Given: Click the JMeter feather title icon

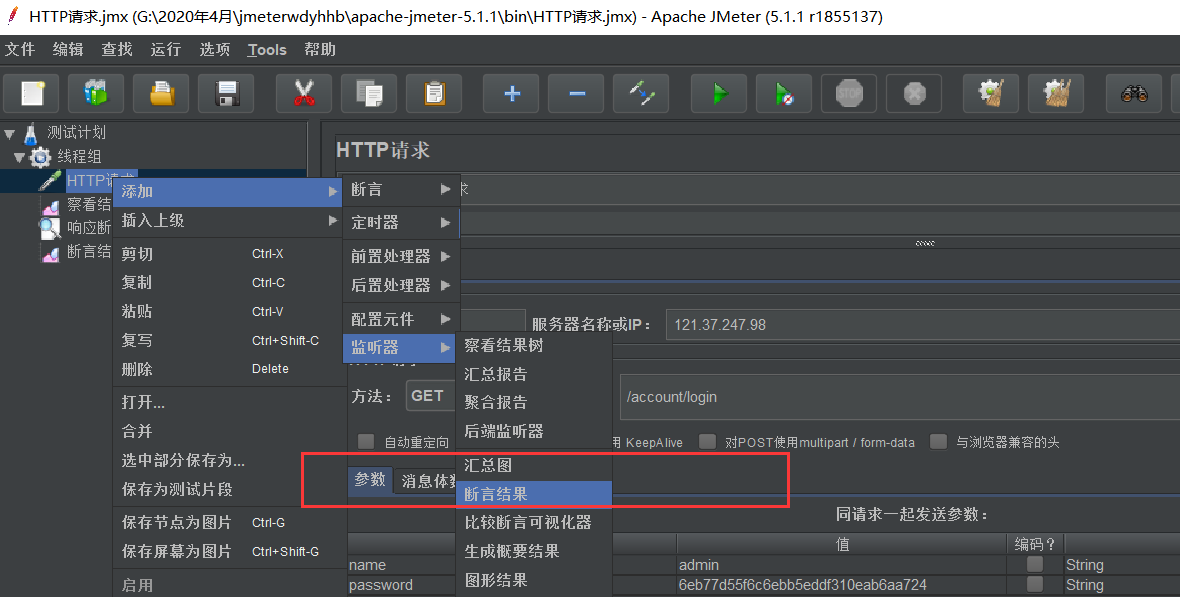Looking at the screenshot, I should click(x=12, y=16).
